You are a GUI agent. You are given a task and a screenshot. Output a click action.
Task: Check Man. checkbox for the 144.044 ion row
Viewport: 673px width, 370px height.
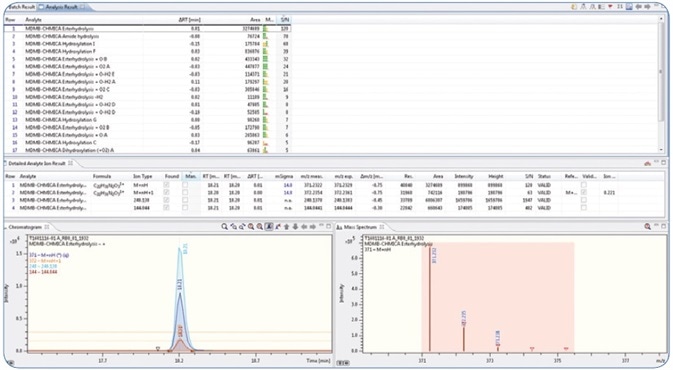click(185, 208)
